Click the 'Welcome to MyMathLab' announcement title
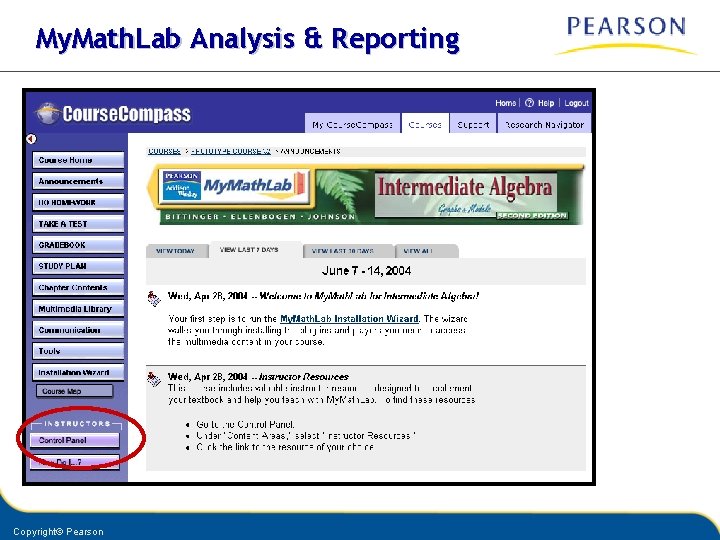This screenshot has width=720, height=540. pyautogui.click(x=369, y=296)
